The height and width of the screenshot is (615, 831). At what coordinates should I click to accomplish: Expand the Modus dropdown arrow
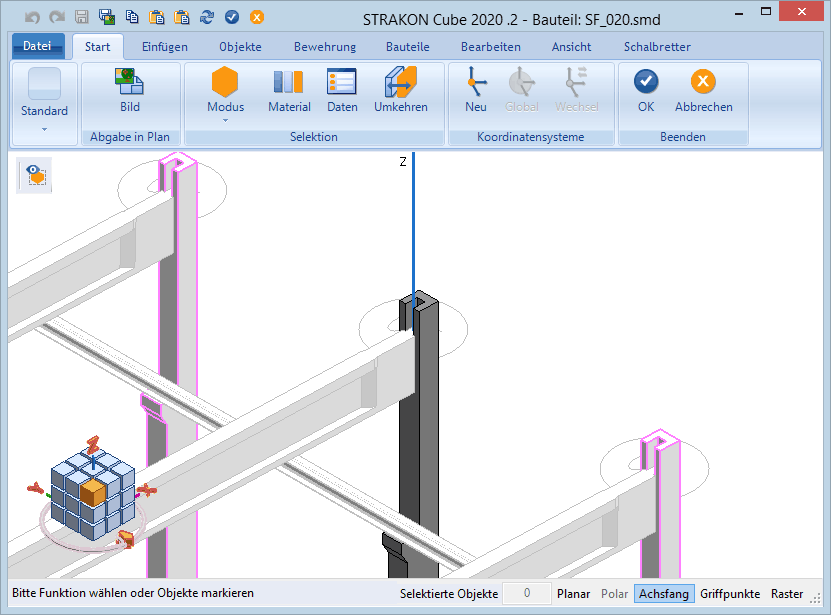click(225, 121)
